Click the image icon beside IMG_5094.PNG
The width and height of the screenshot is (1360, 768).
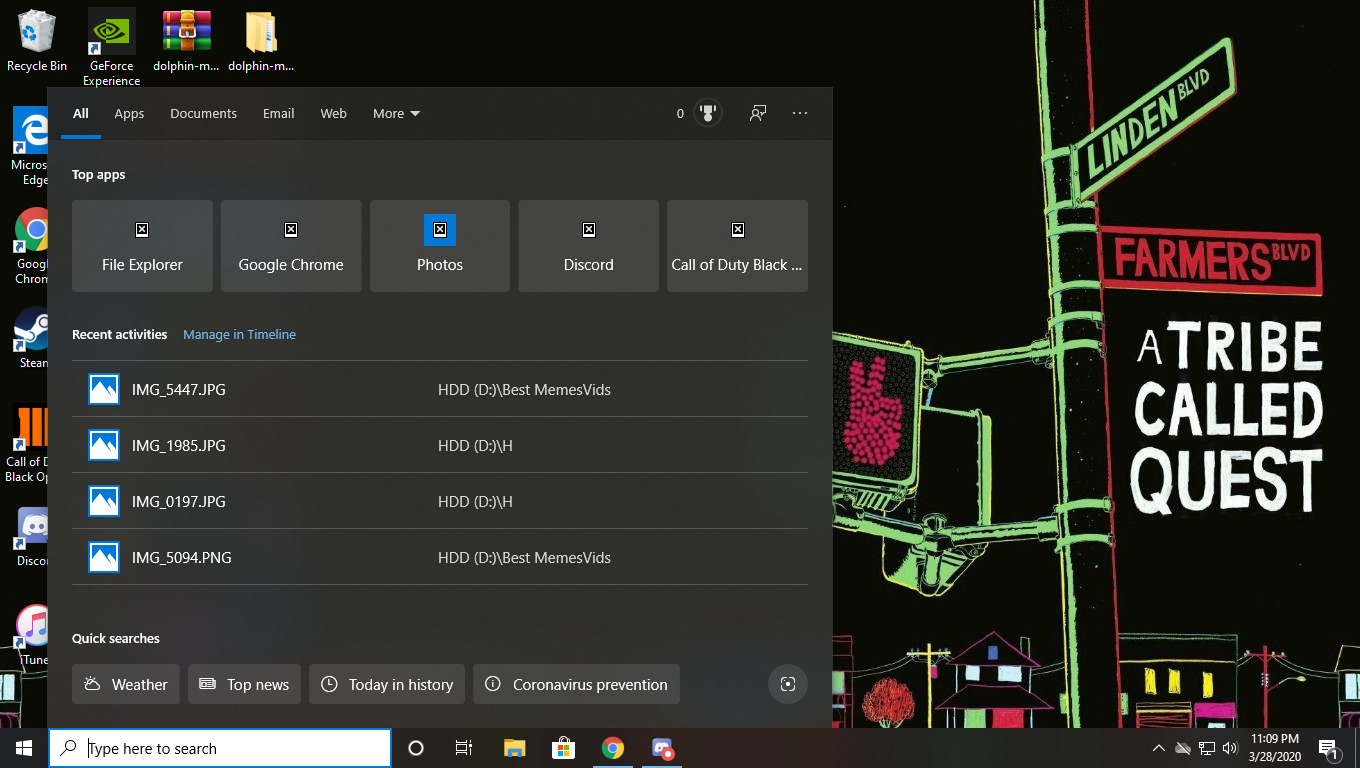click(x=104, y=557)
